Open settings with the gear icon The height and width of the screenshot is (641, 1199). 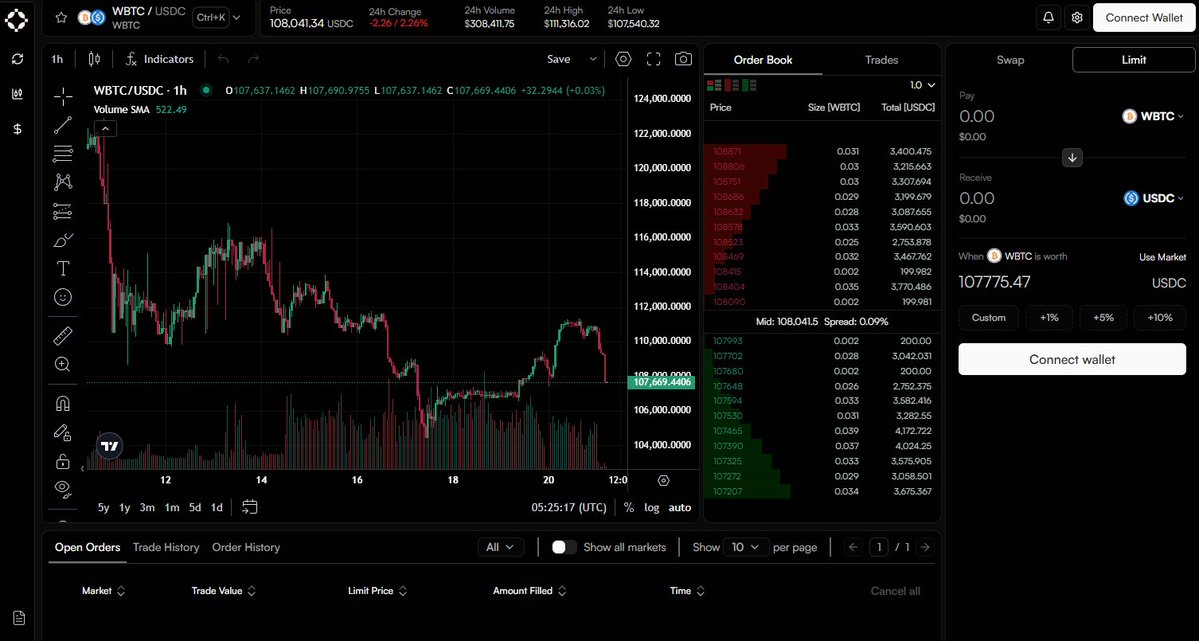click(1077, 18)
